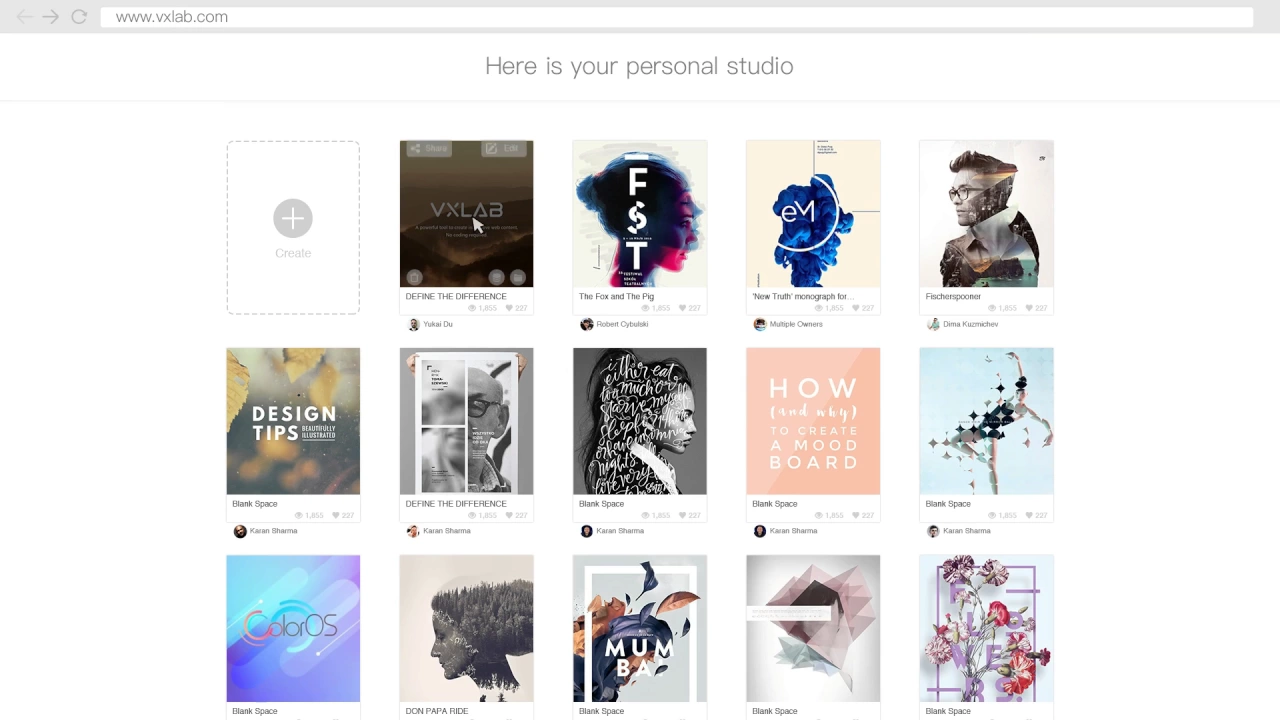Click Edit on the VXLAB card
This screenshot has height=720, width=1280.
(503, 149)
